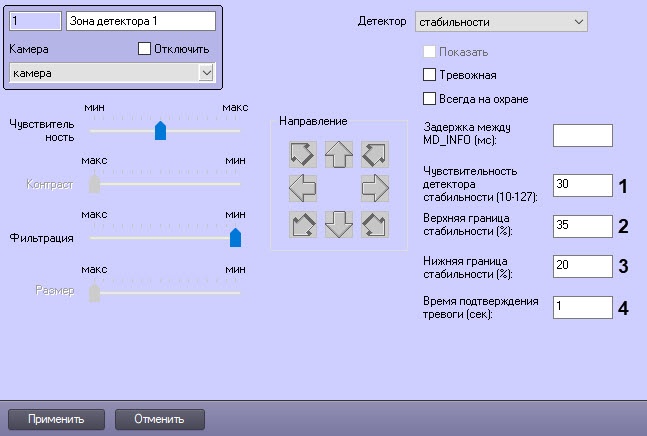Select the down direction arrow

coord(339,224)
